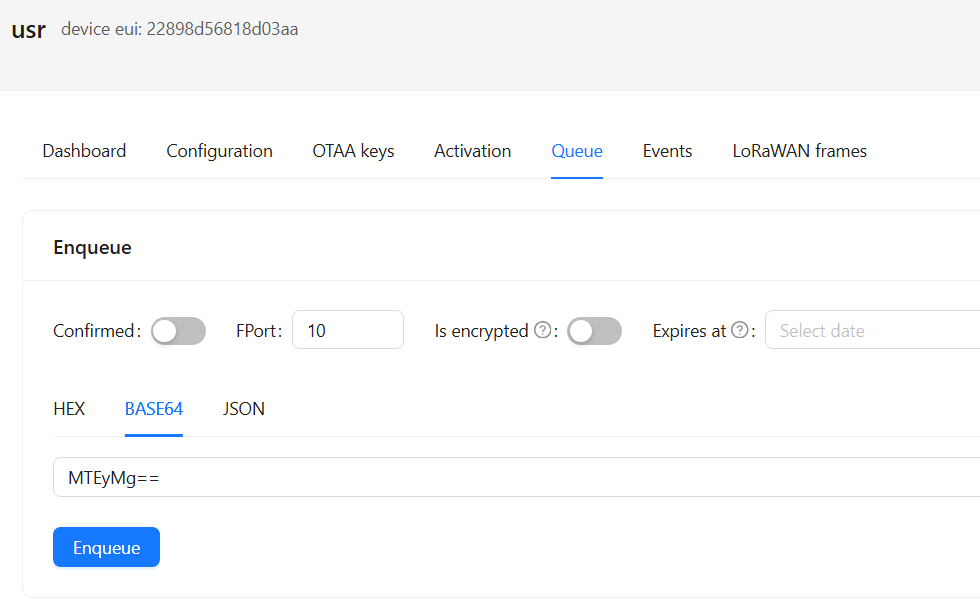Open the Is encrypted help icon
Screen dimensions: 980x606
click(543, 330)
